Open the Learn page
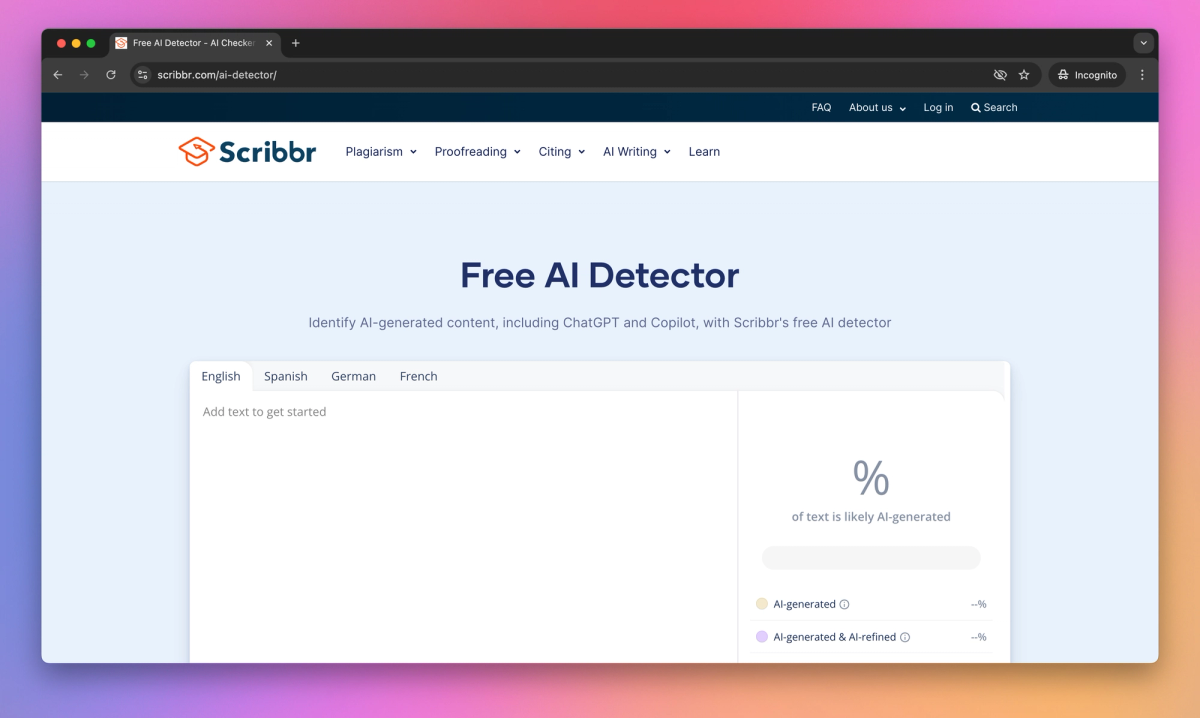The height and width of the screenshot is (718, 1200). [704, 152]
